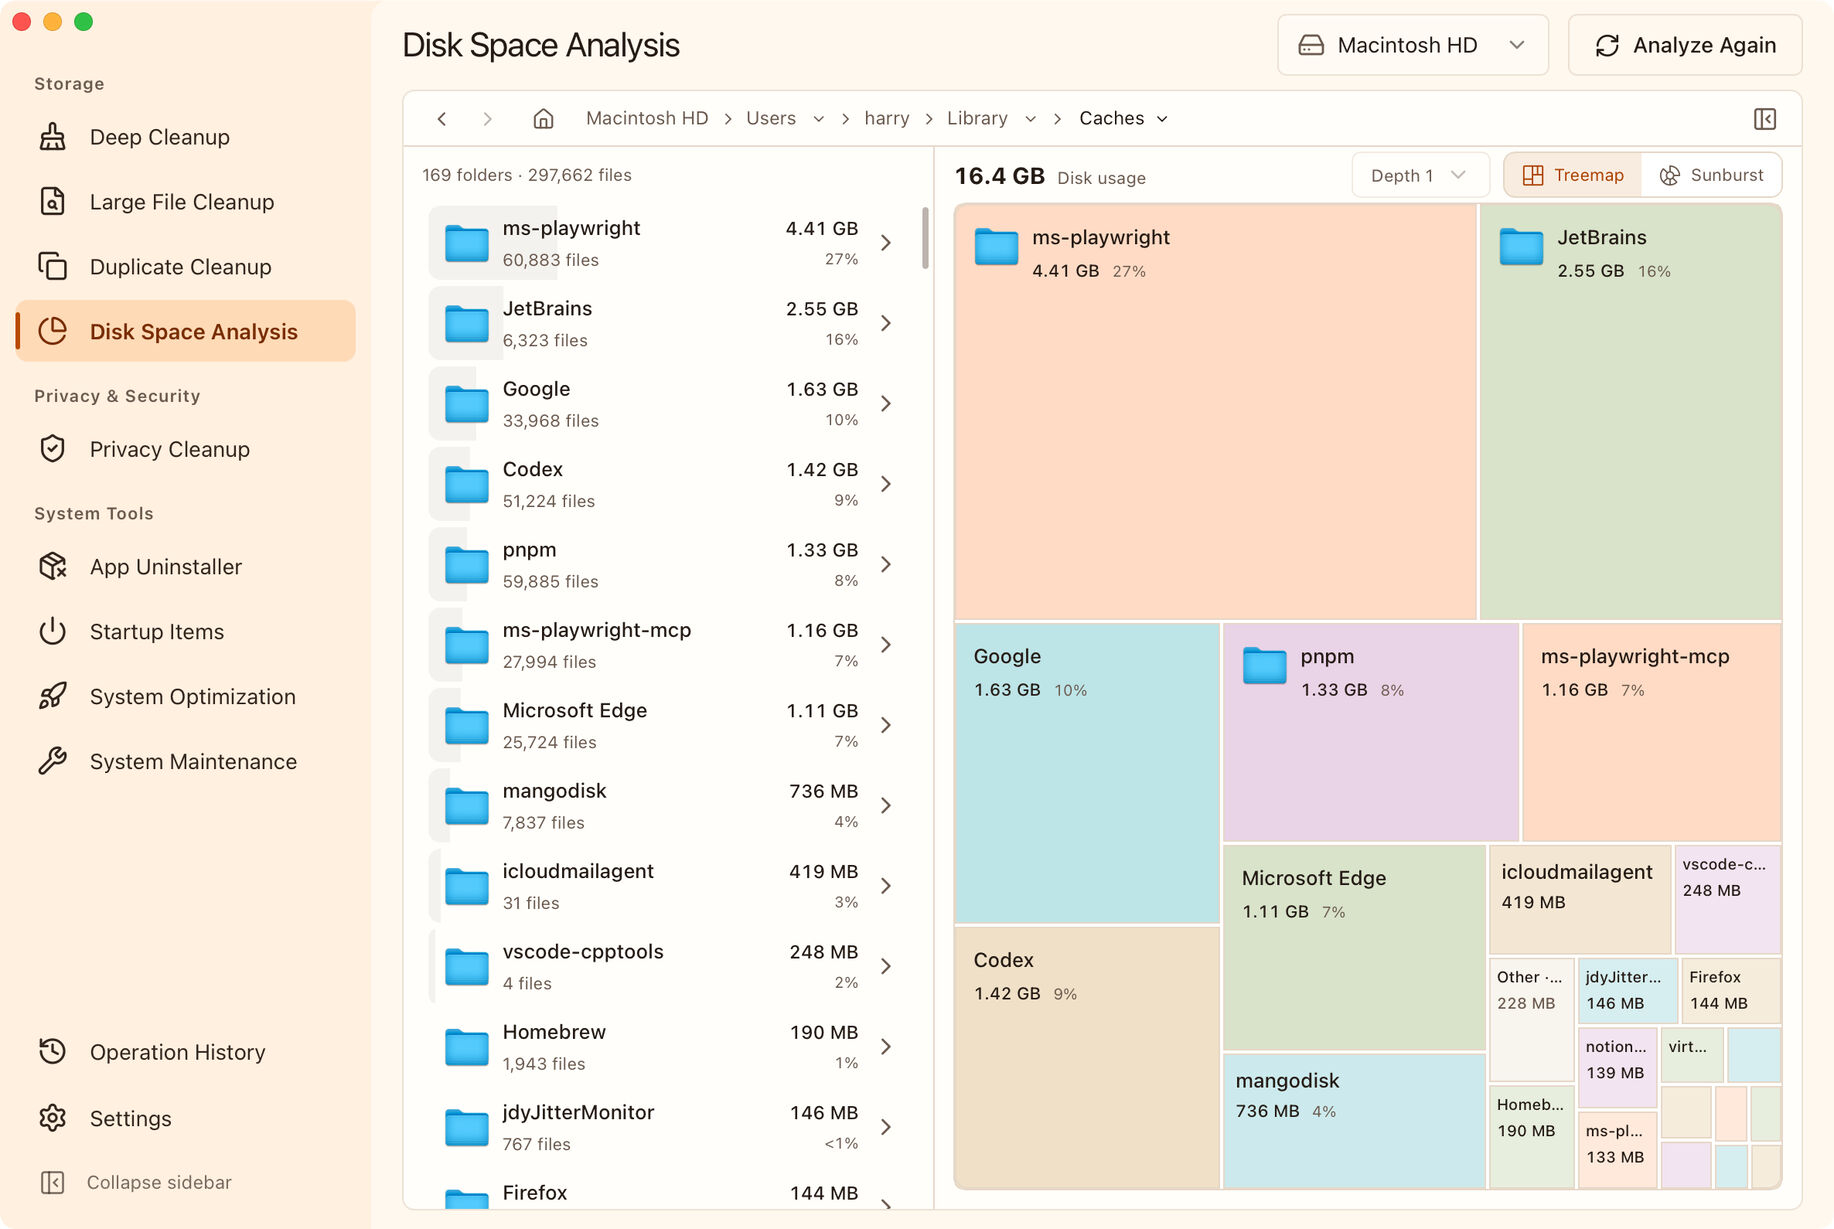
Task: Open the Depth 1 dropdown
Action: [1420, 175]
